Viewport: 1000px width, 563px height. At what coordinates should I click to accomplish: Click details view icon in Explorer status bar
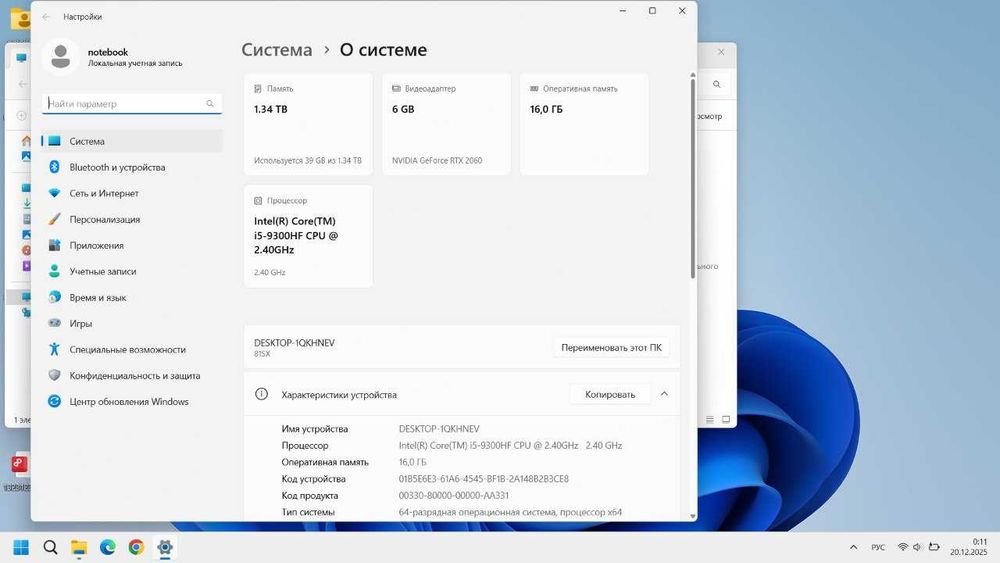[x=710, y=420]
